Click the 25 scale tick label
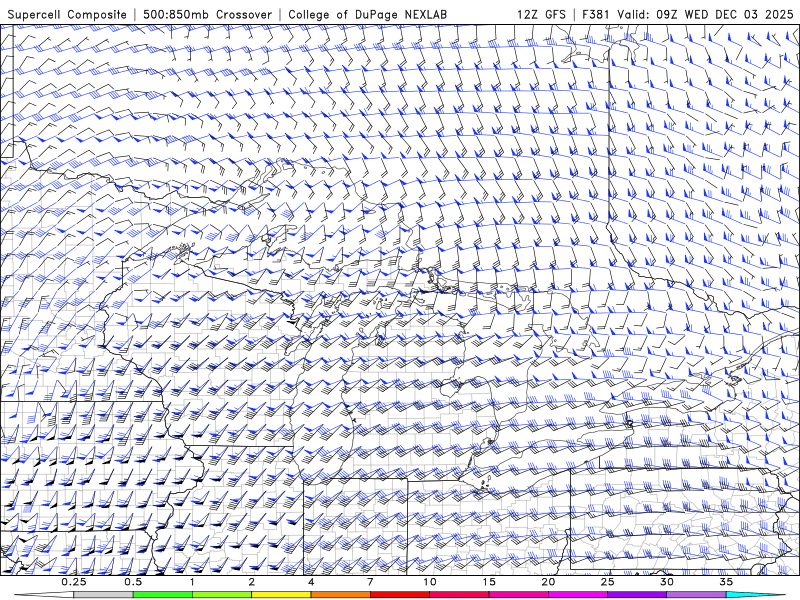This screenshot has height=600, width=800. [607, 582]
